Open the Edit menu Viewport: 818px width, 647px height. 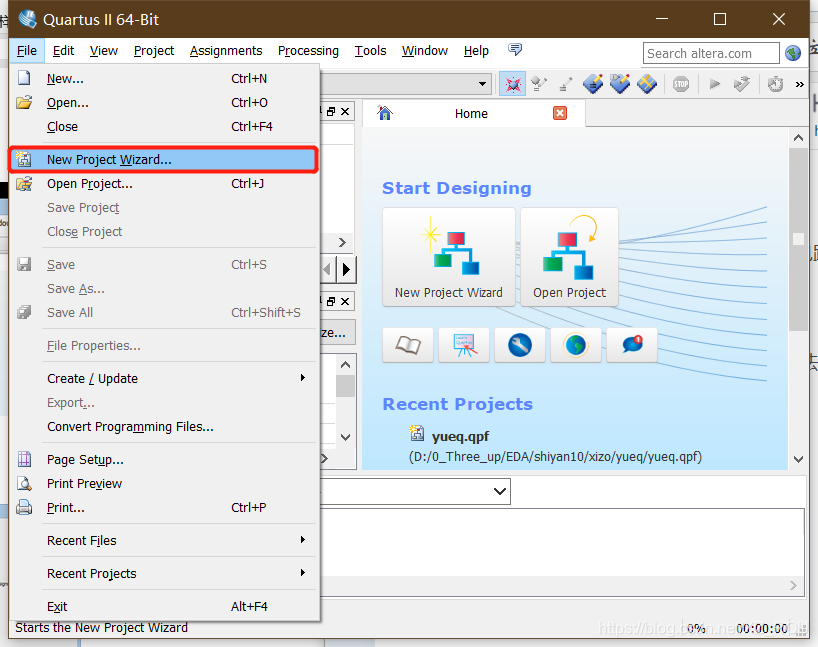(x=63, y=51)
